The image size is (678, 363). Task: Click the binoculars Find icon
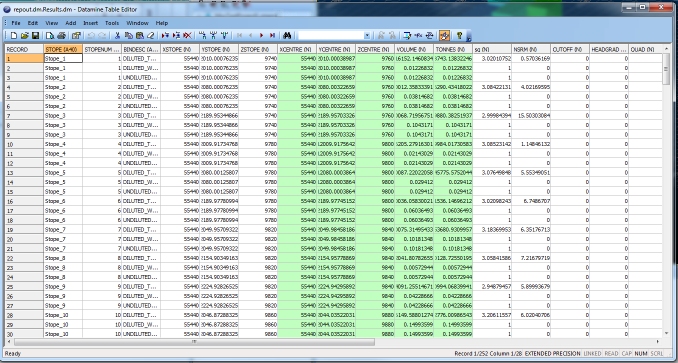coord(287,35)
